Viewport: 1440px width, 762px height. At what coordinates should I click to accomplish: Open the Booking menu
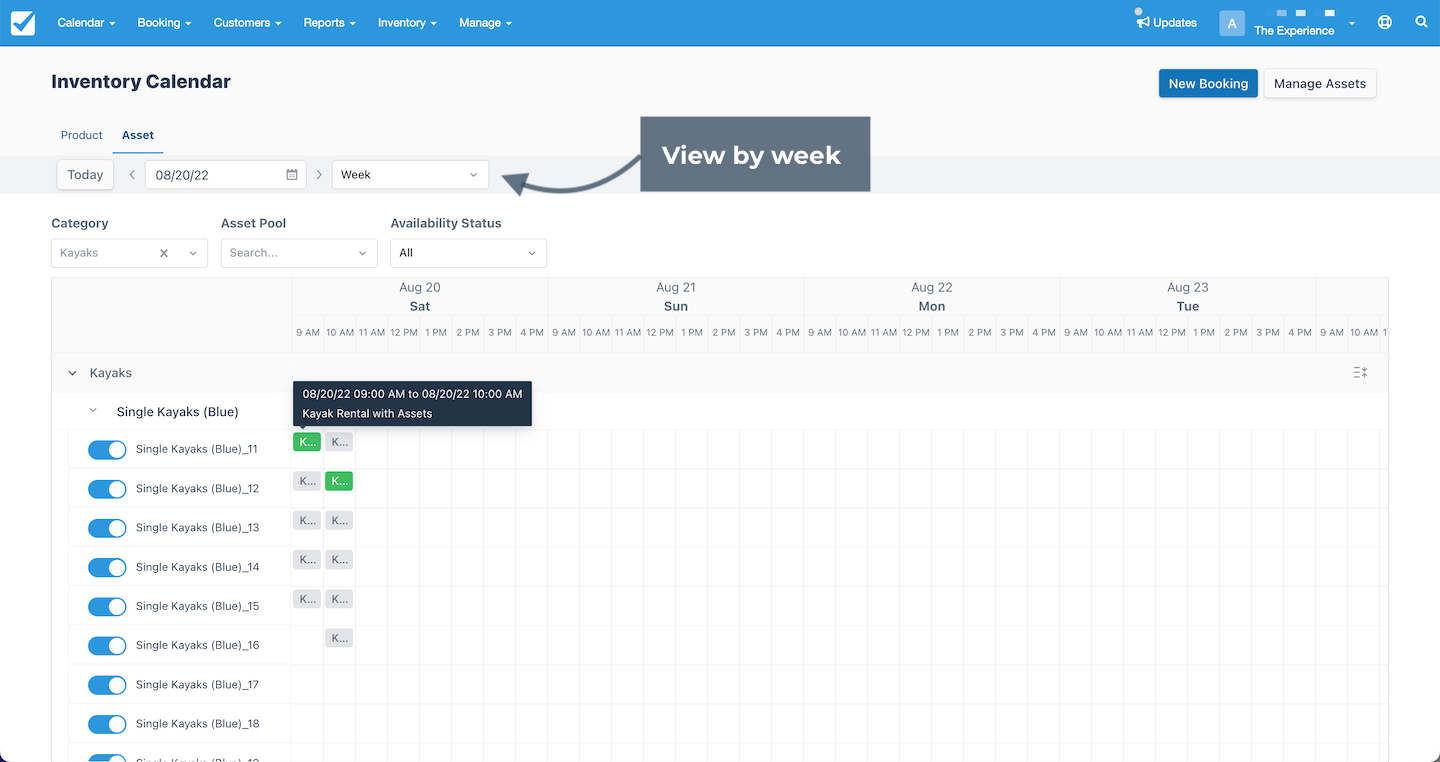(x=164, y=22)
